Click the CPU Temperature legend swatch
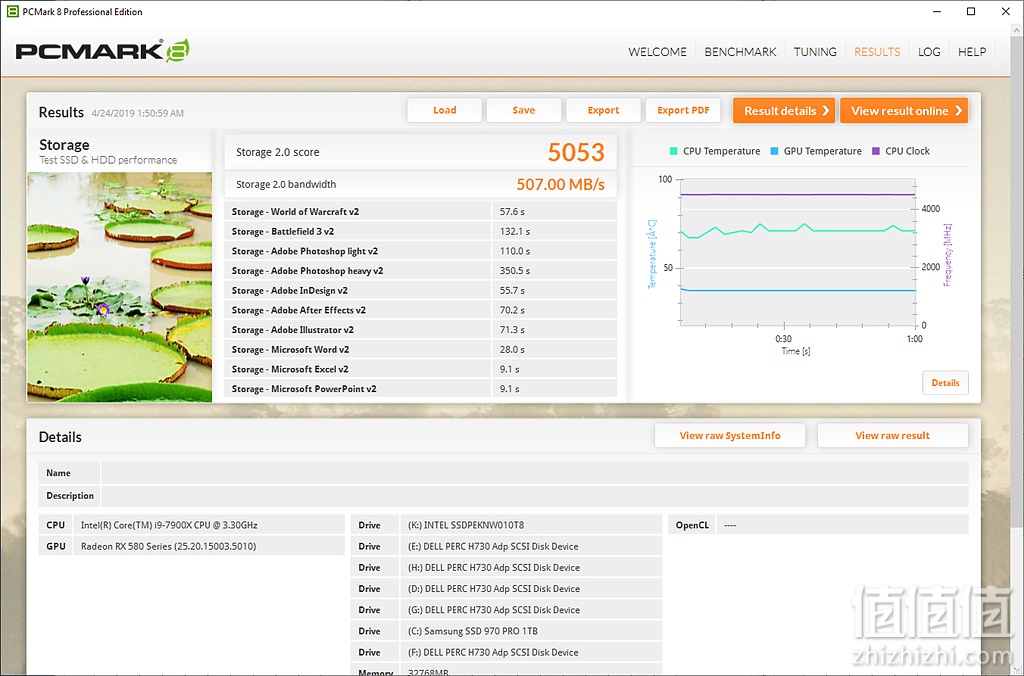 pyautogui.click(x=673, y=151)
